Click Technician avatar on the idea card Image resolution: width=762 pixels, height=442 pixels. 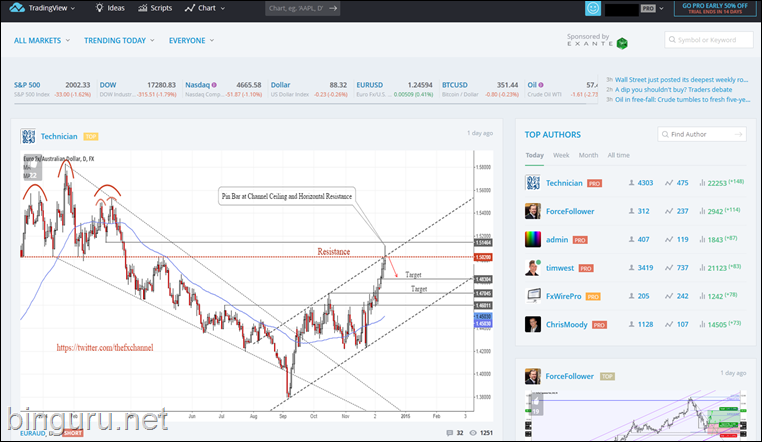28,136
